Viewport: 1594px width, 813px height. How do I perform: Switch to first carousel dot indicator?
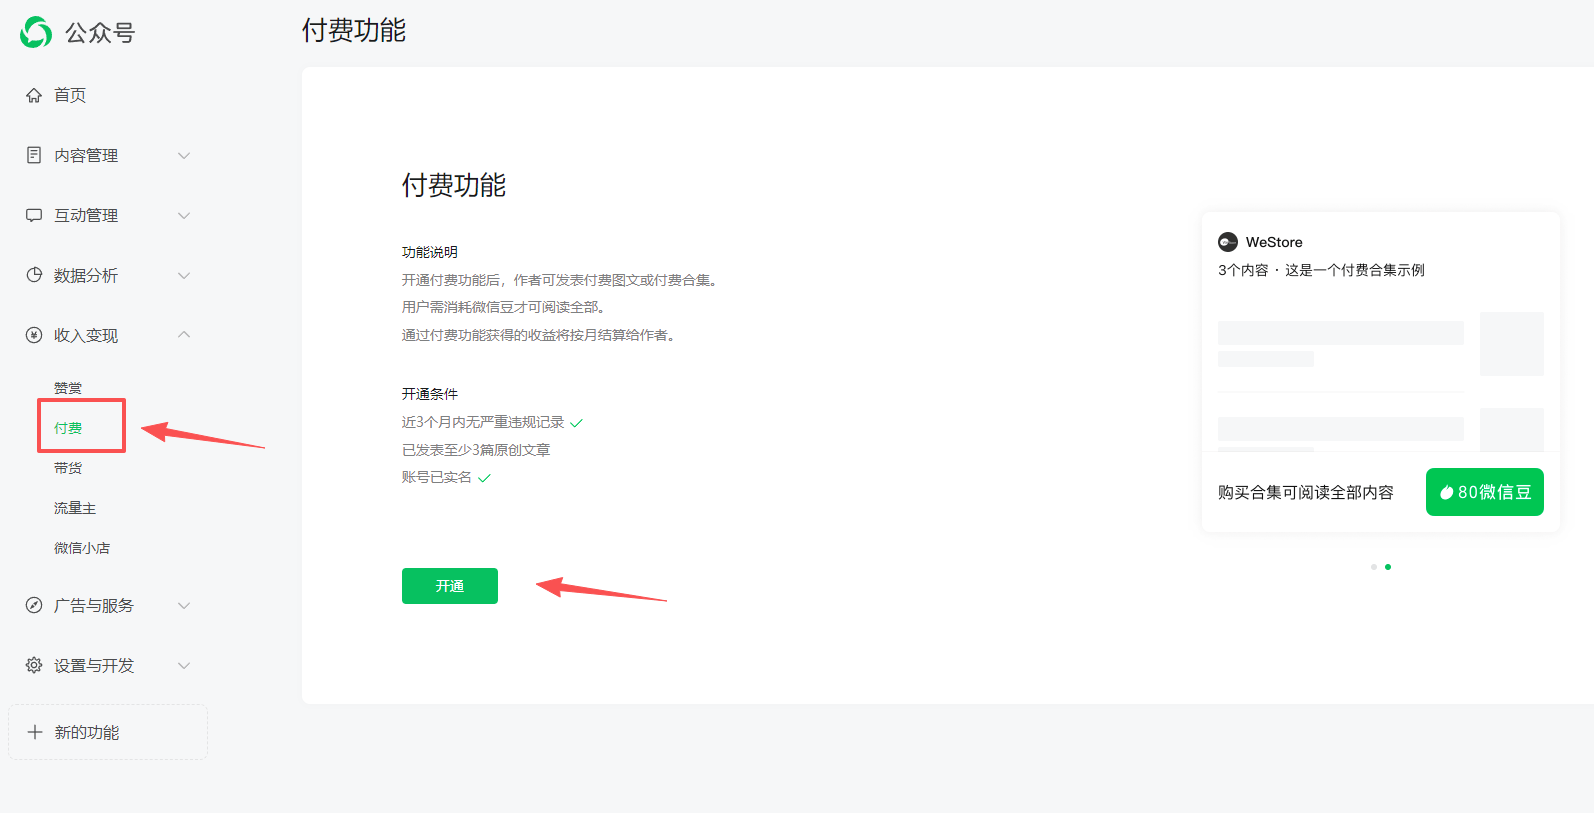point(1374,567)
